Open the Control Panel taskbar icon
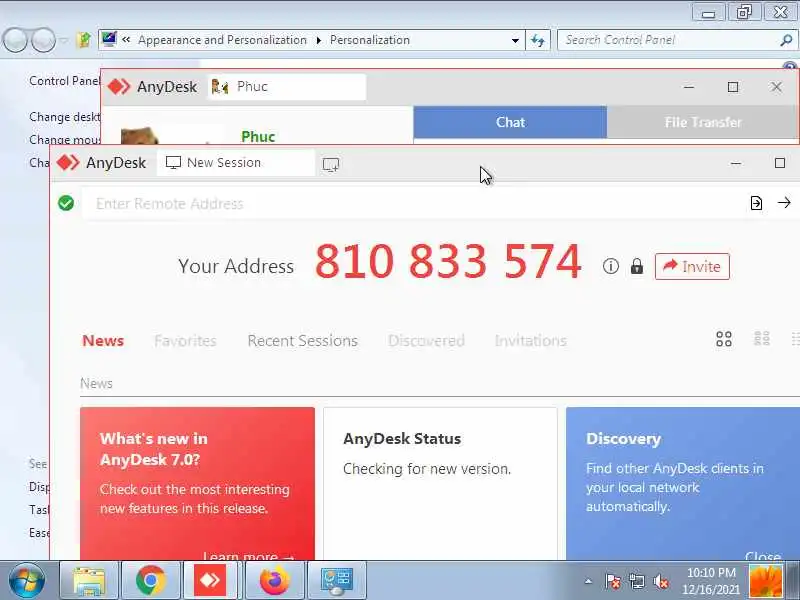Screen dimensions: 800x600 (336, 581)
